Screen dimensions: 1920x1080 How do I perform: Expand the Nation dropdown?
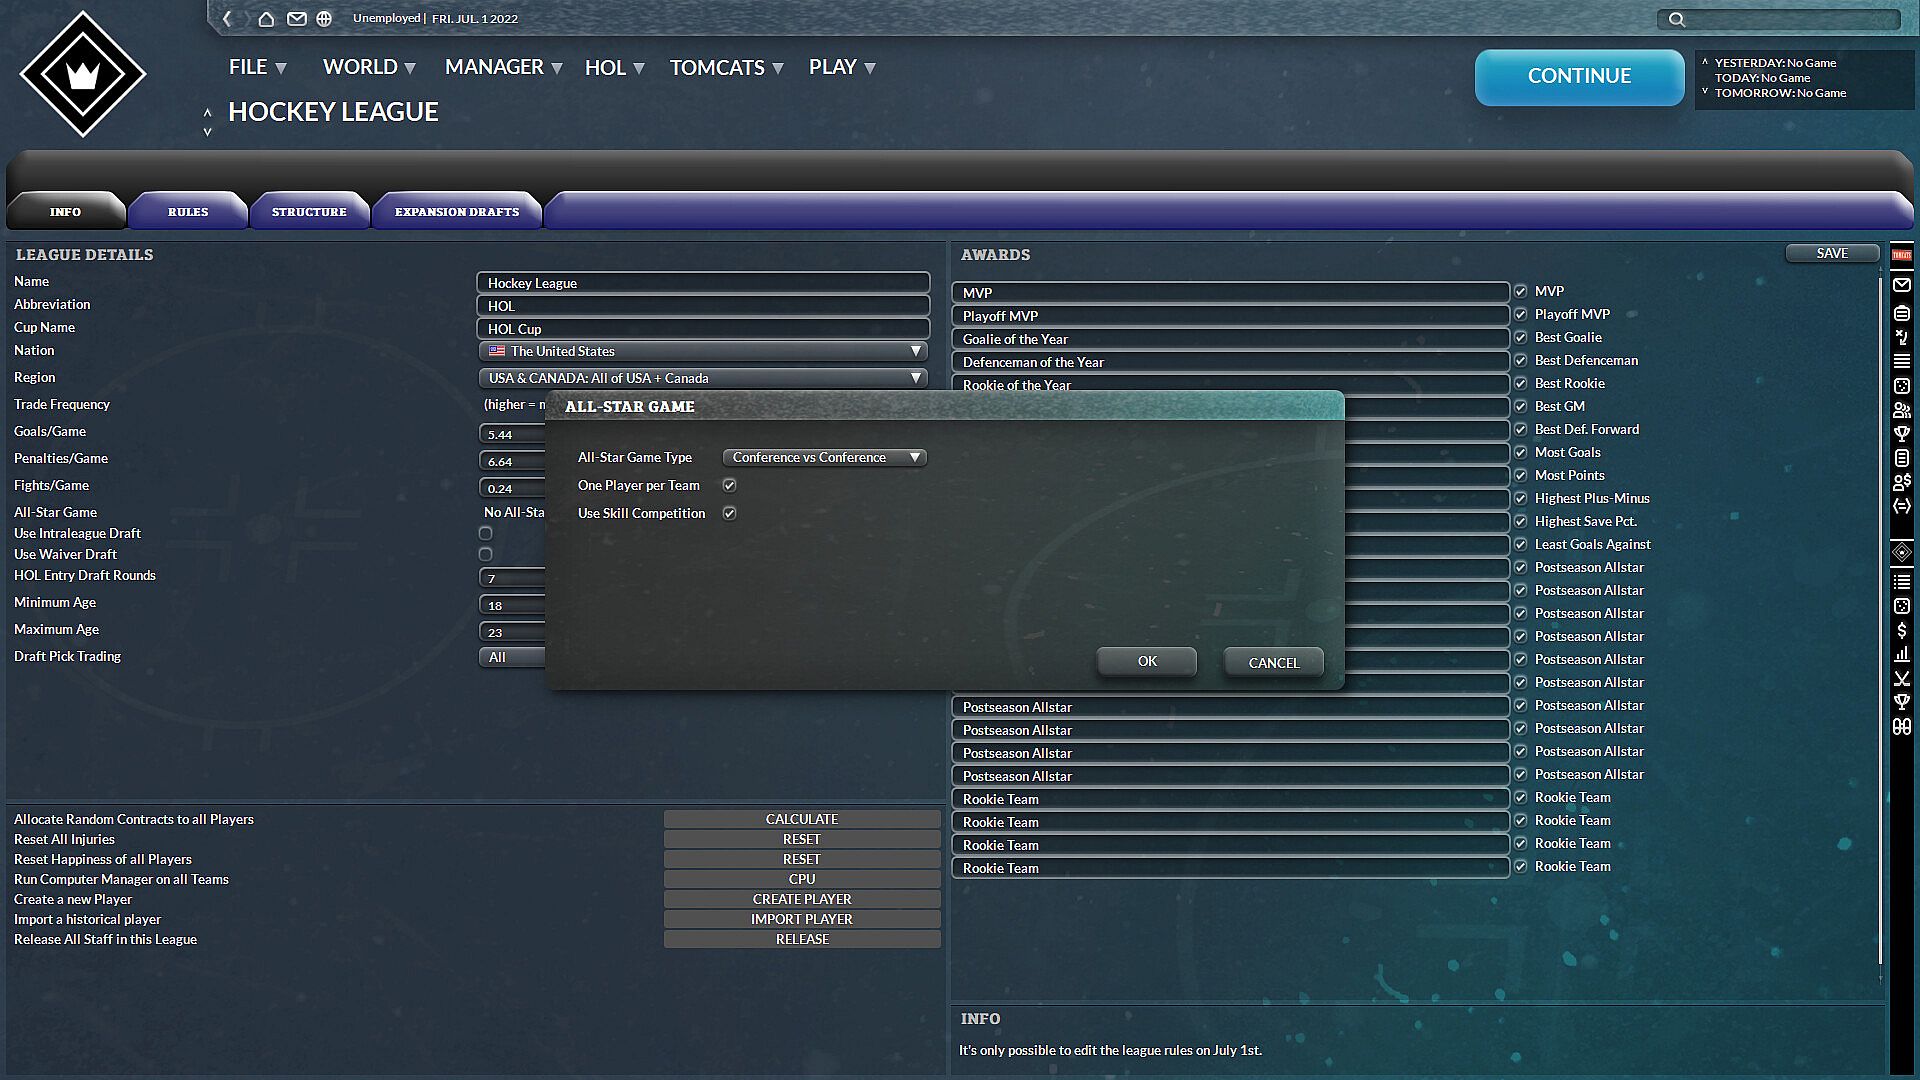(703, 352)
